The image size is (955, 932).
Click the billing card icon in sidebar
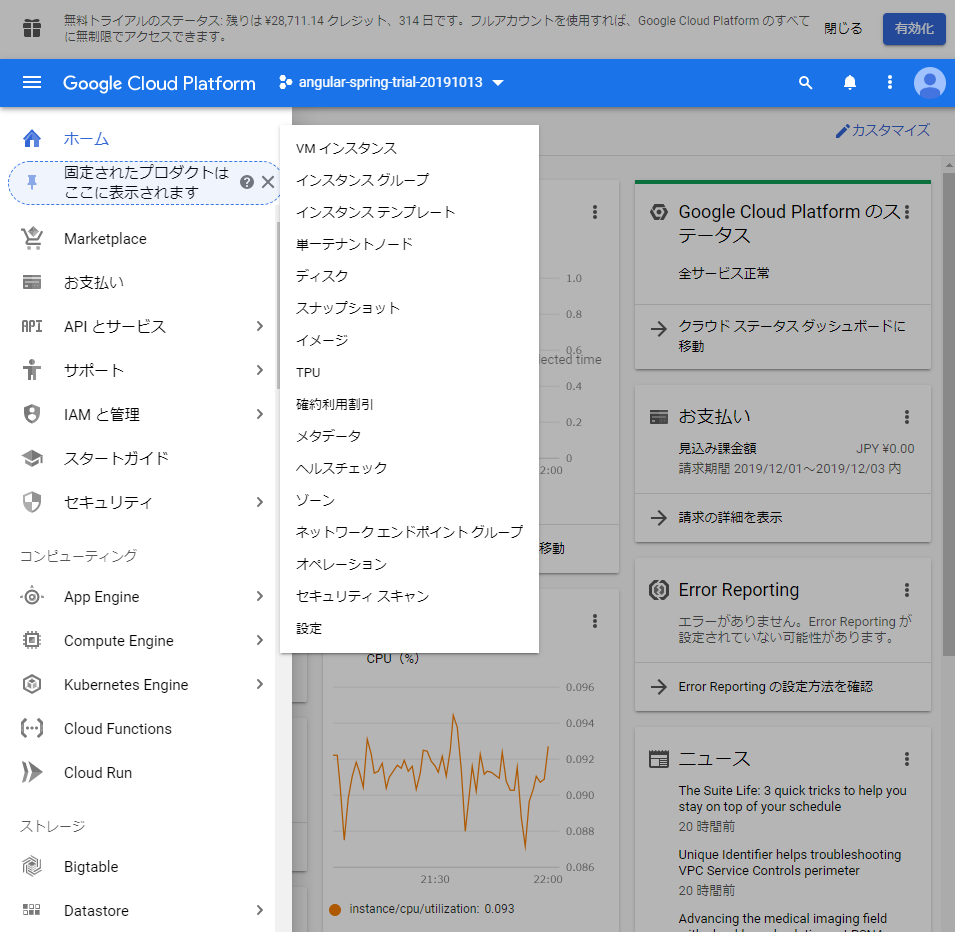[32, 282]
